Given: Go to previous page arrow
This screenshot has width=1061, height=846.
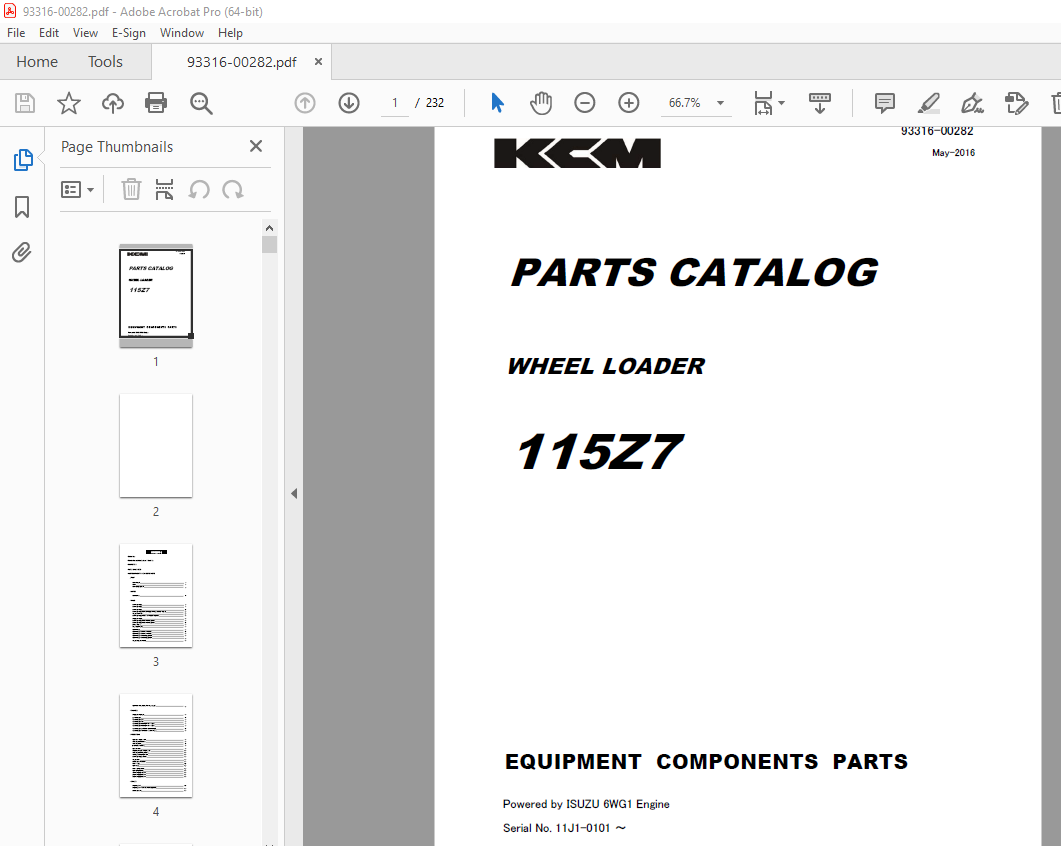Looking at the screenshot, I should click(x=305, y=103).
